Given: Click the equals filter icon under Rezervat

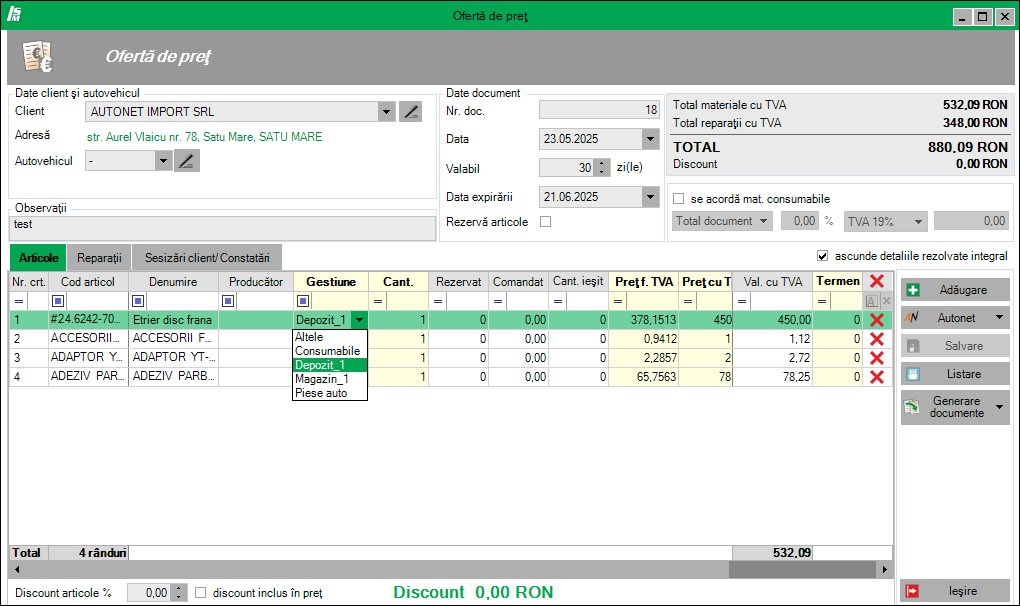Looking at the screenshot, I should [438, 302].
